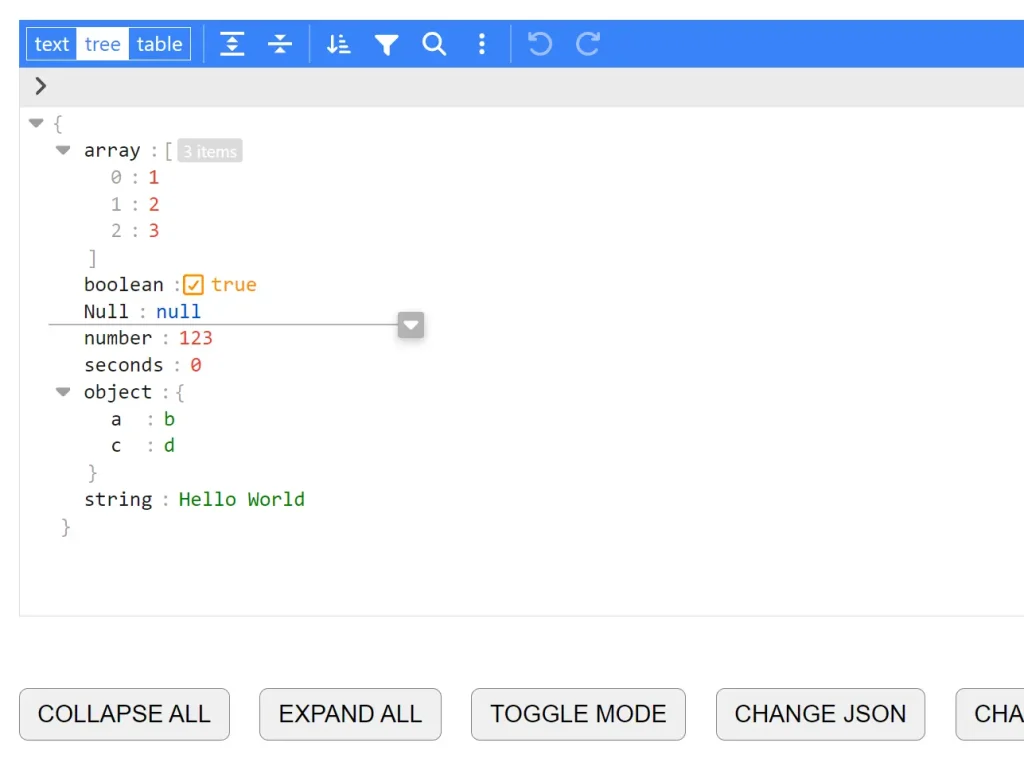Collapse the array node triangle
1024x766 pixels.
click(63, 150)
